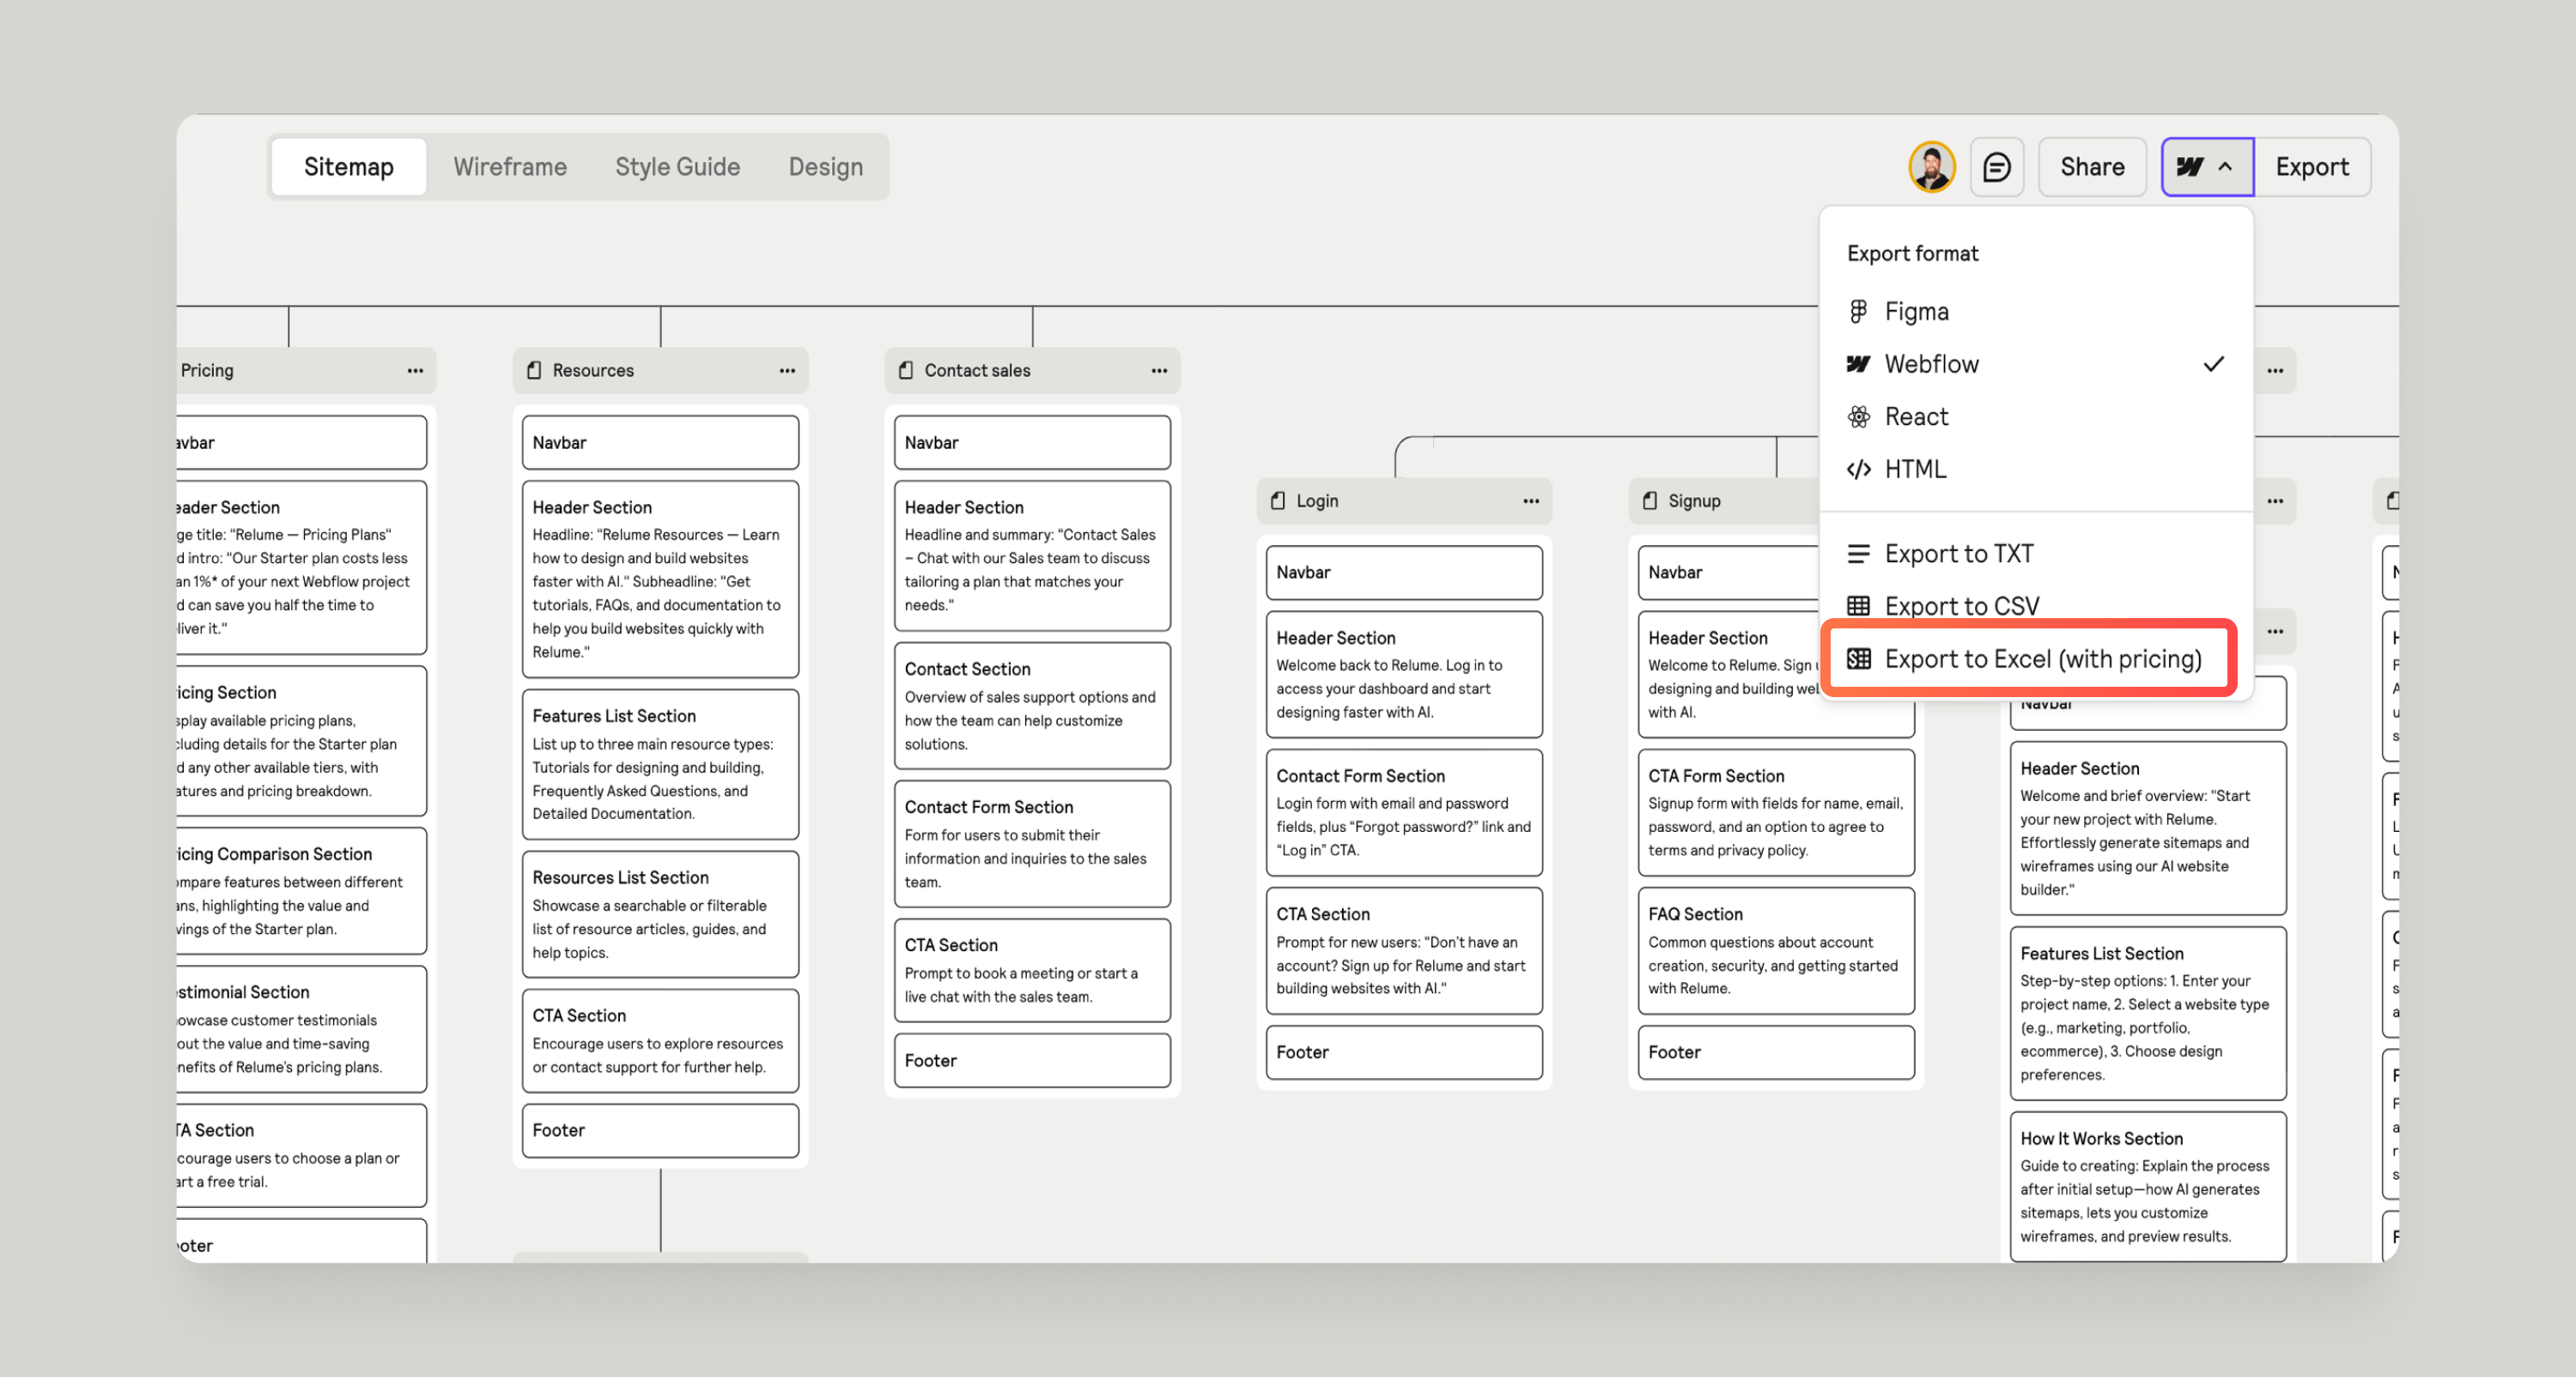Select Figma as the export format
Image resolution: width=2576 pixels, height=1377 pixels.
tap(1915, 312)
